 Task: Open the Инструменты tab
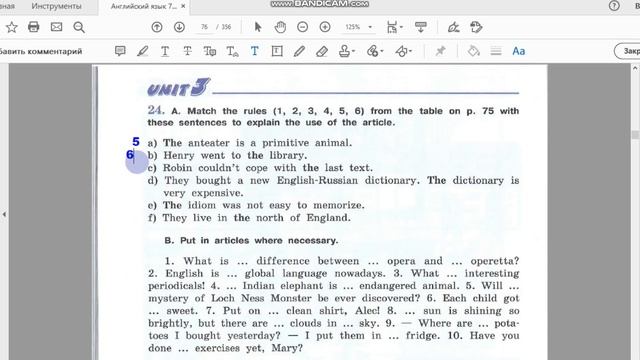point(56,6)
